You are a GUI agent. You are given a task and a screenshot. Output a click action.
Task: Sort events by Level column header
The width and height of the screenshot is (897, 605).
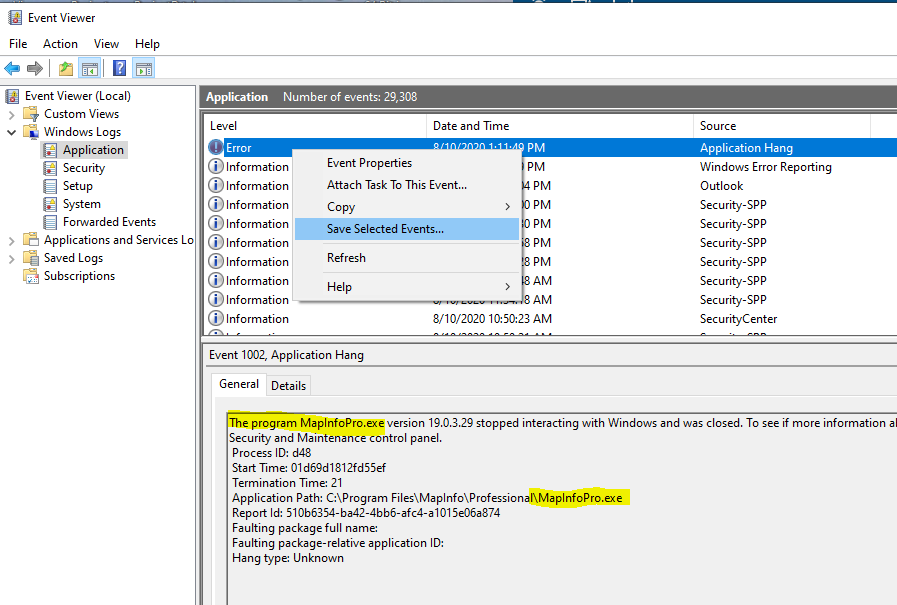tap(315, 126)
